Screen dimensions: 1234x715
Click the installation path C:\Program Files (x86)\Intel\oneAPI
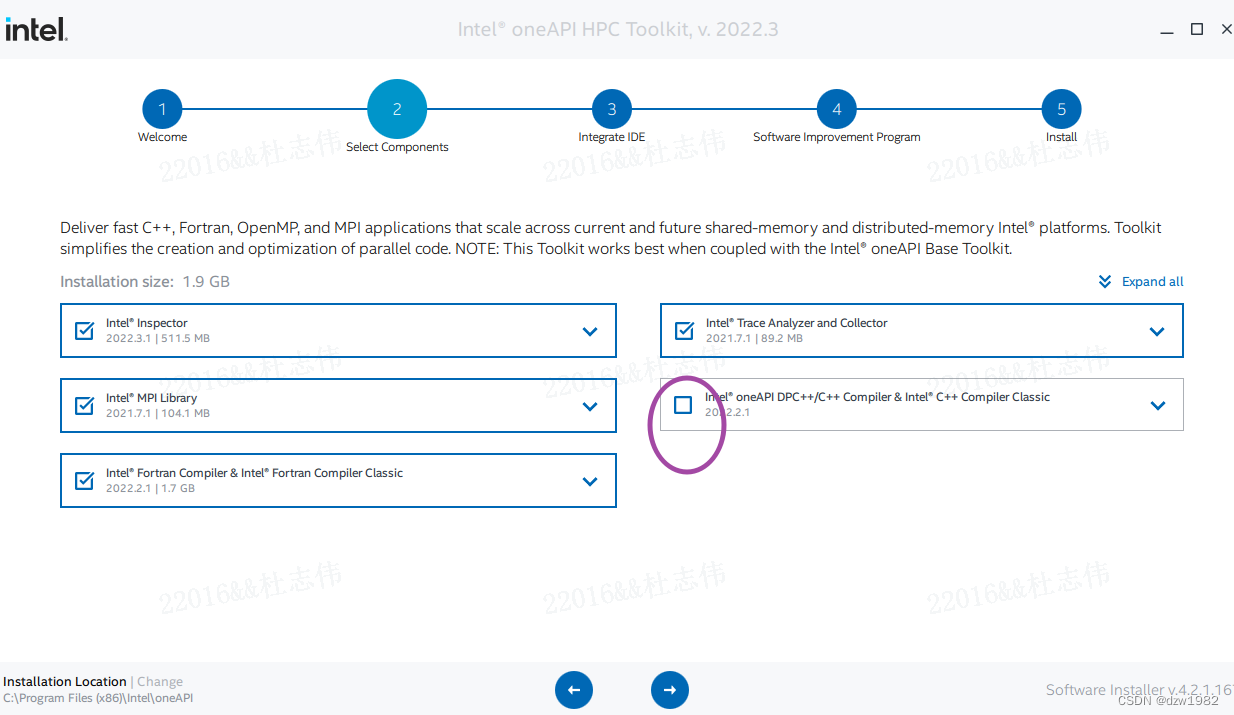[98, 698]
